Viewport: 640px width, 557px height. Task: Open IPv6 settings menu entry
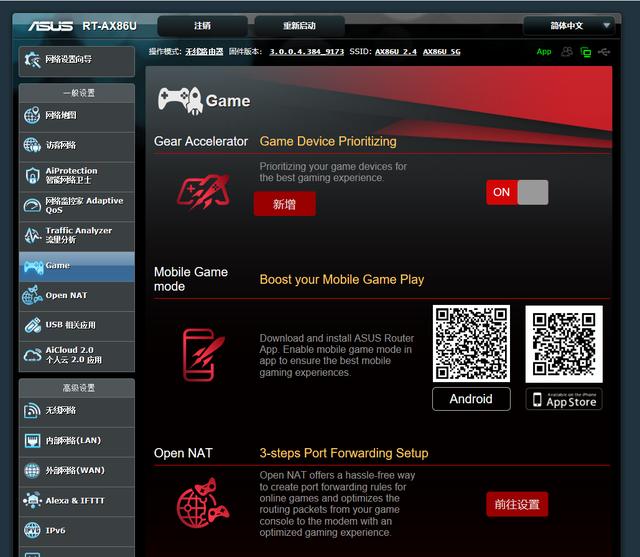tap(77, 531)
